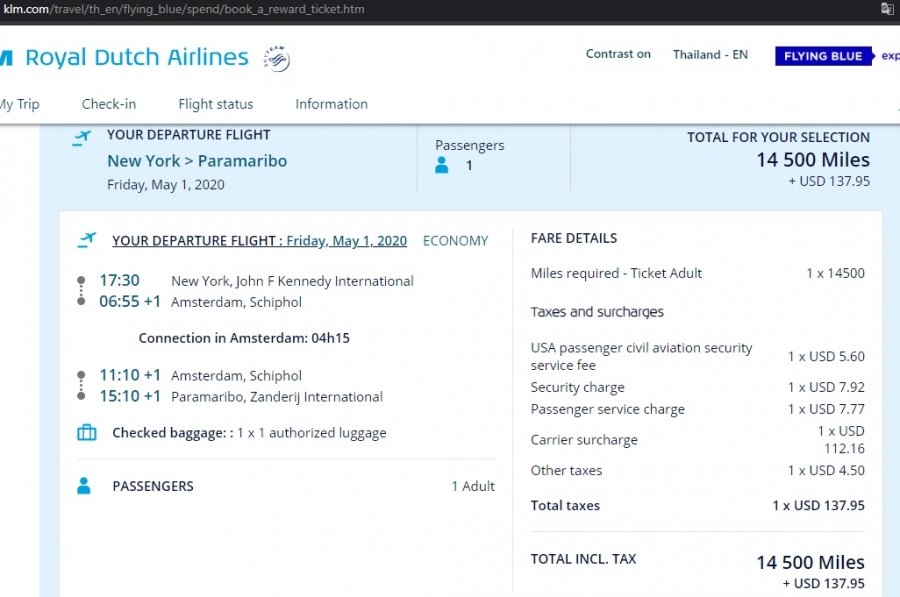Click the browser URL address bar
Screen dimensions: 900x597
pyautogui.click(x=400, y=9)
